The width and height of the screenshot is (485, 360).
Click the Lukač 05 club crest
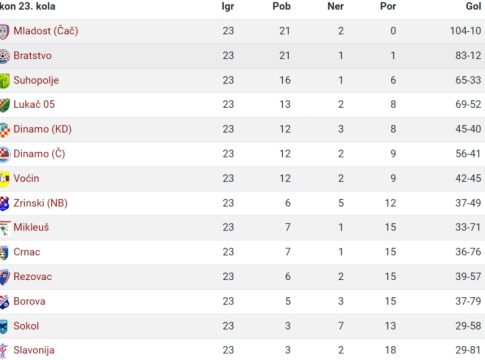(x=4, y=105)
